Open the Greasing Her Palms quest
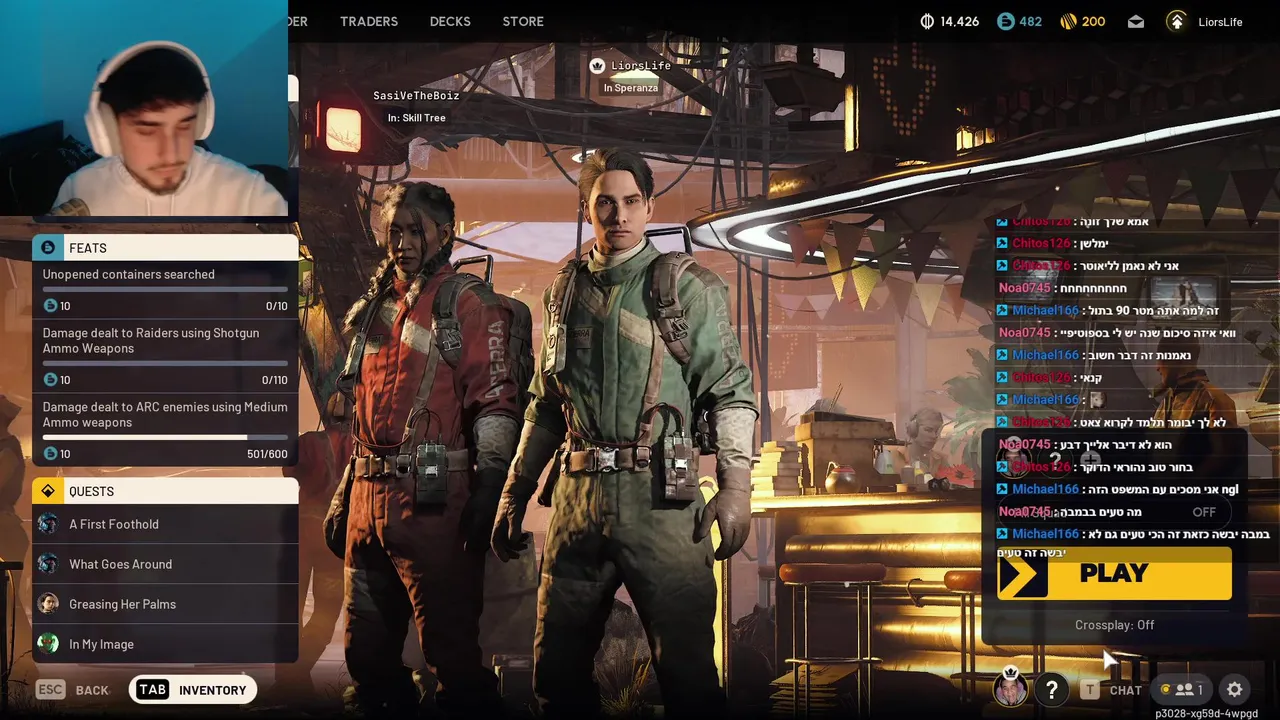Image resolution: width=1280 pixels, height=720 pixels. (x=165, y=604)
